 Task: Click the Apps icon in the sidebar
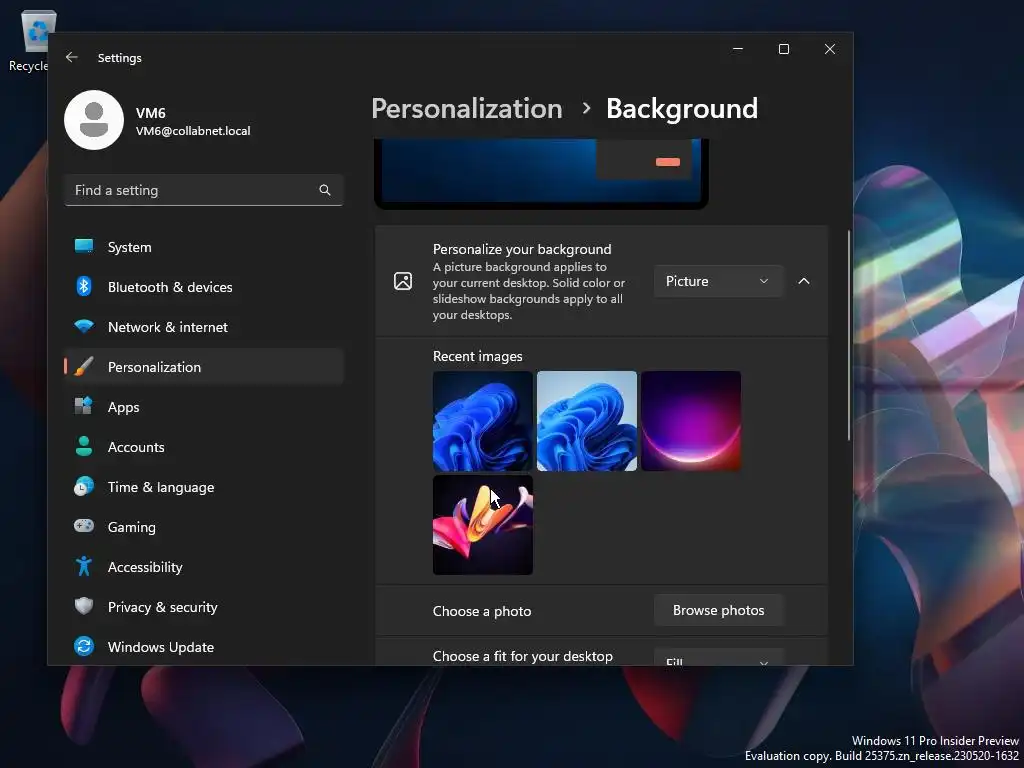84,406
